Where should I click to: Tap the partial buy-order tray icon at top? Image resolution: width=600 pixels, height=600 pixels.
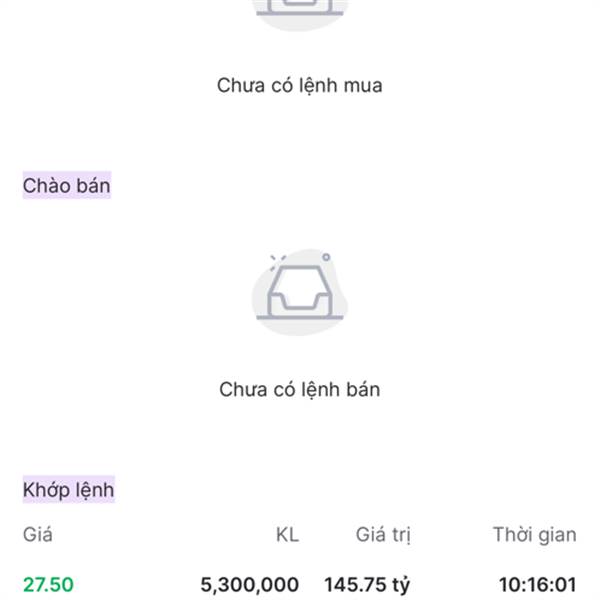coord(299,8)
